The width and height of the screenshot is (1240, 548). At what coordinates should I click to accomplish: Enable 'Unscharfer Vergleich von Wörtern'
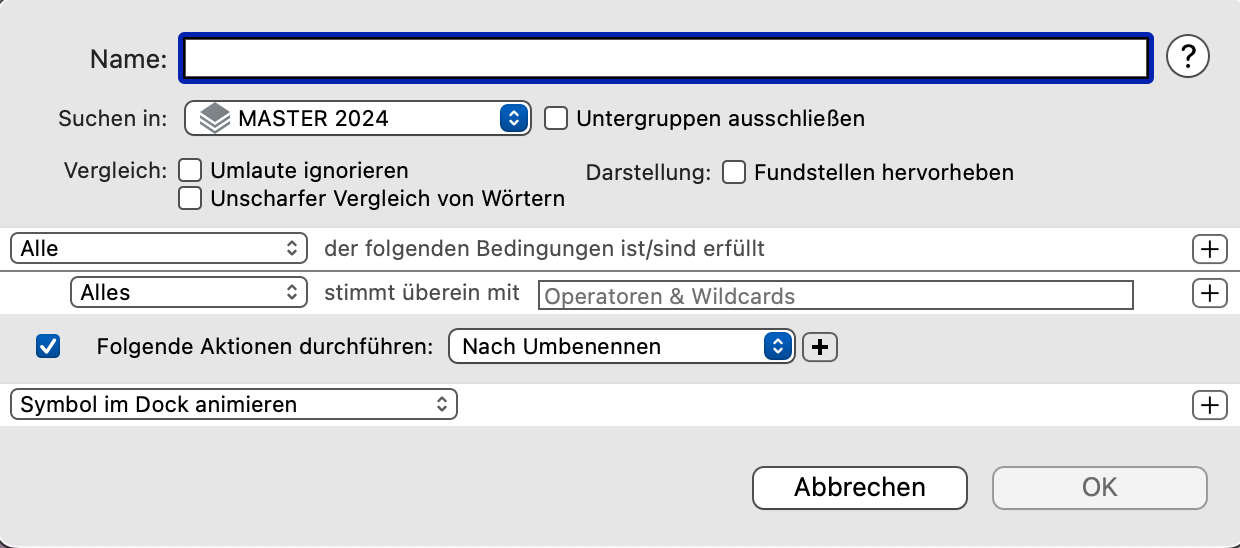coord(190,199)
